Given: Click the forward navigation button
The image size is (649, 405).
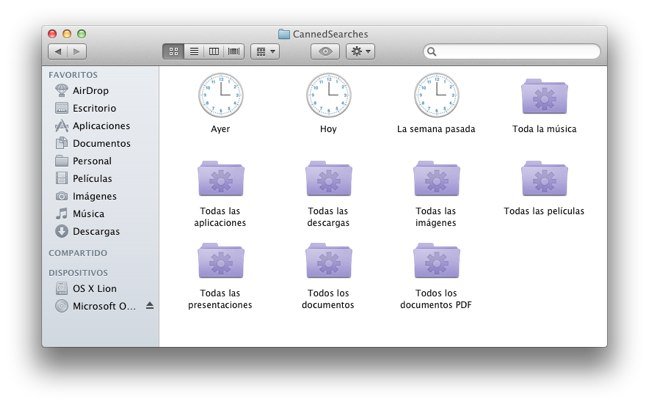Looking at the screenshot, I should (x=77, y=51).
